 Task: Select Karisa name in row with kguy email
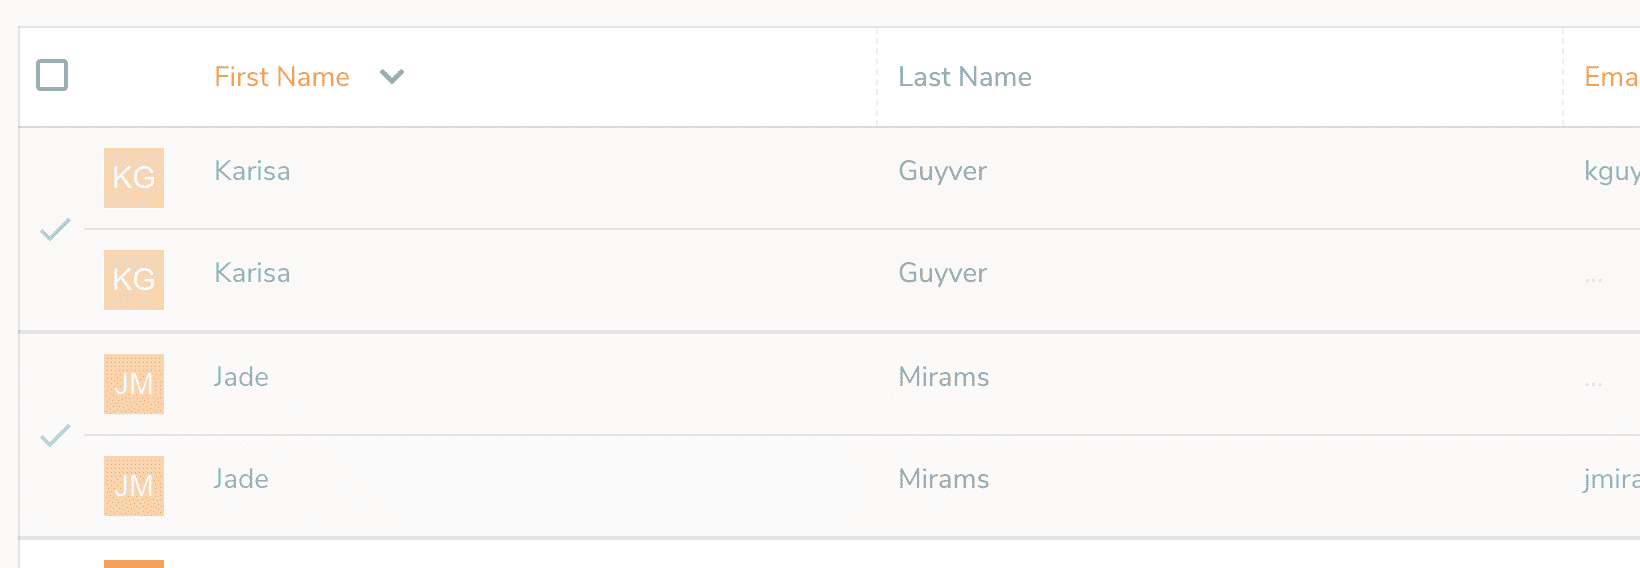(x=252, y=171)
